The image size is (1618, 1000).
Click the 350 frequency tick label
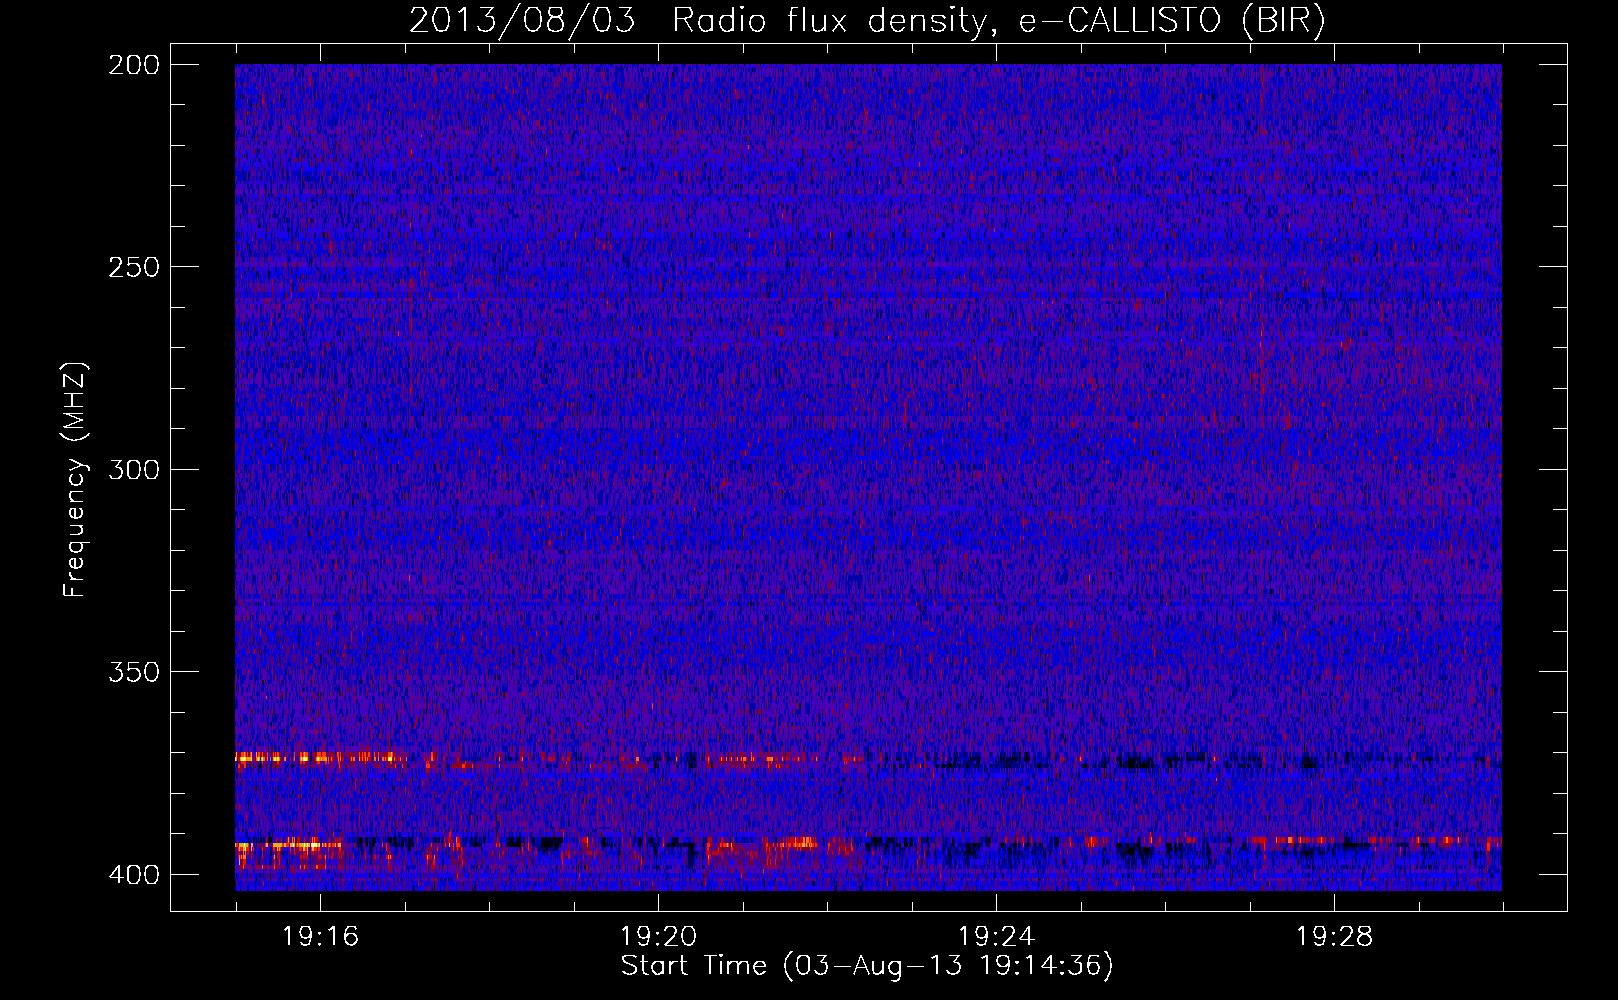(x=133, y=671)
